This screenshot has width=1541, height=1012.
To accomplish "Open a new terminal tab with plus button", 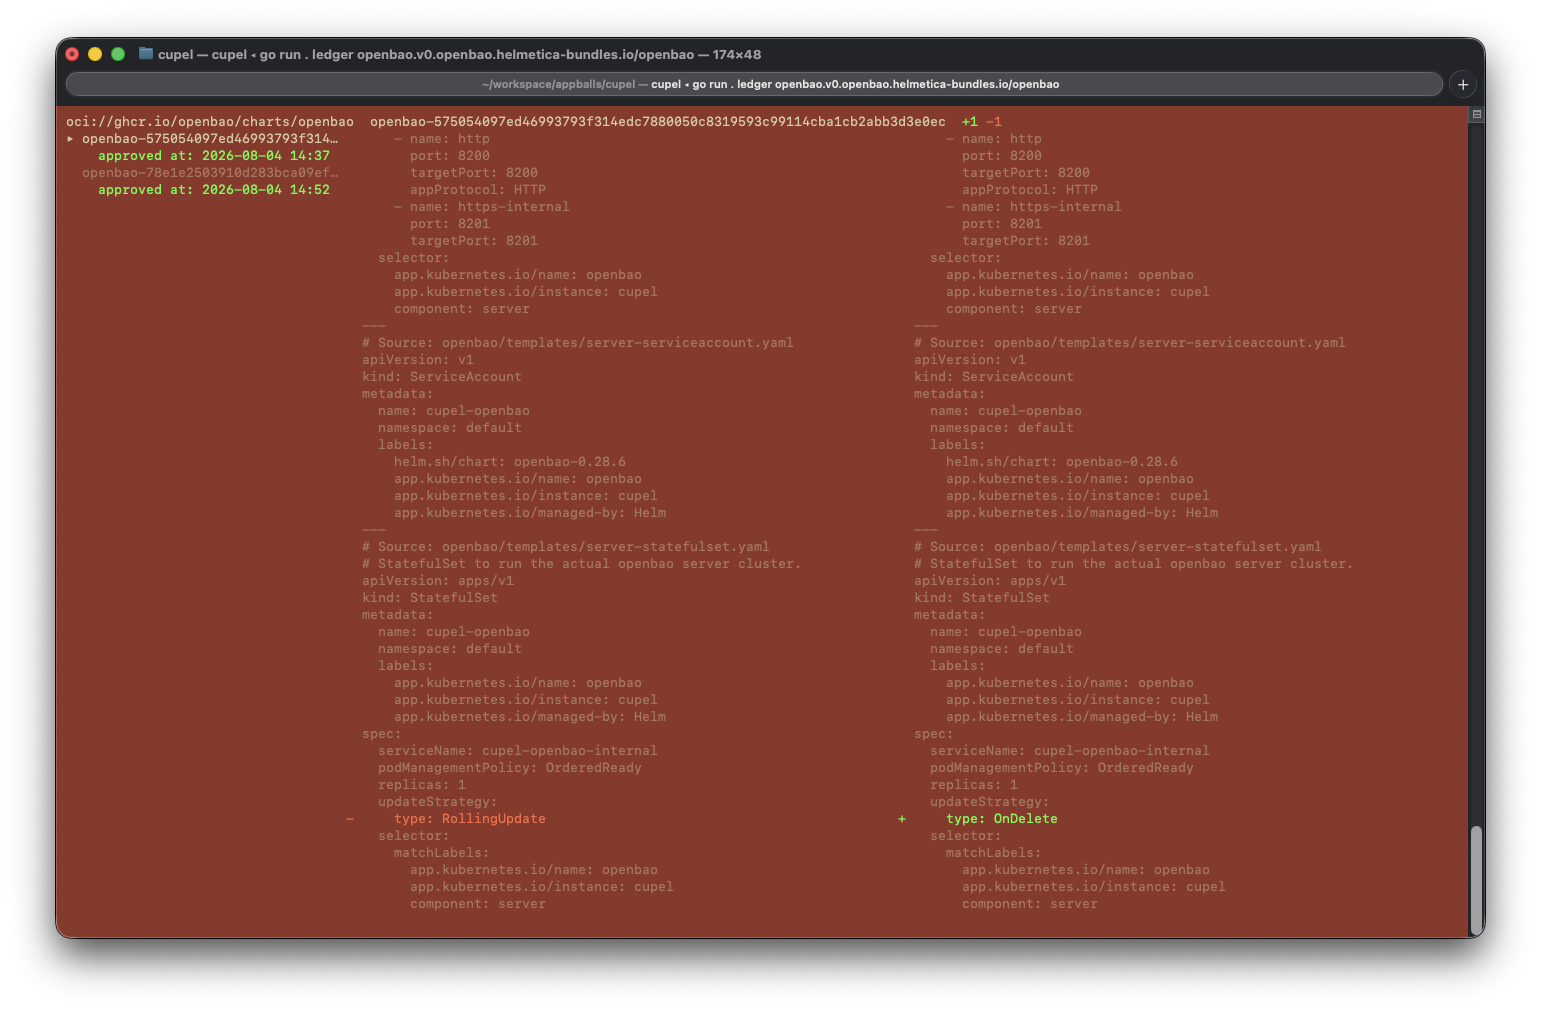I will pyautogui.click(x=1463, y=84).
